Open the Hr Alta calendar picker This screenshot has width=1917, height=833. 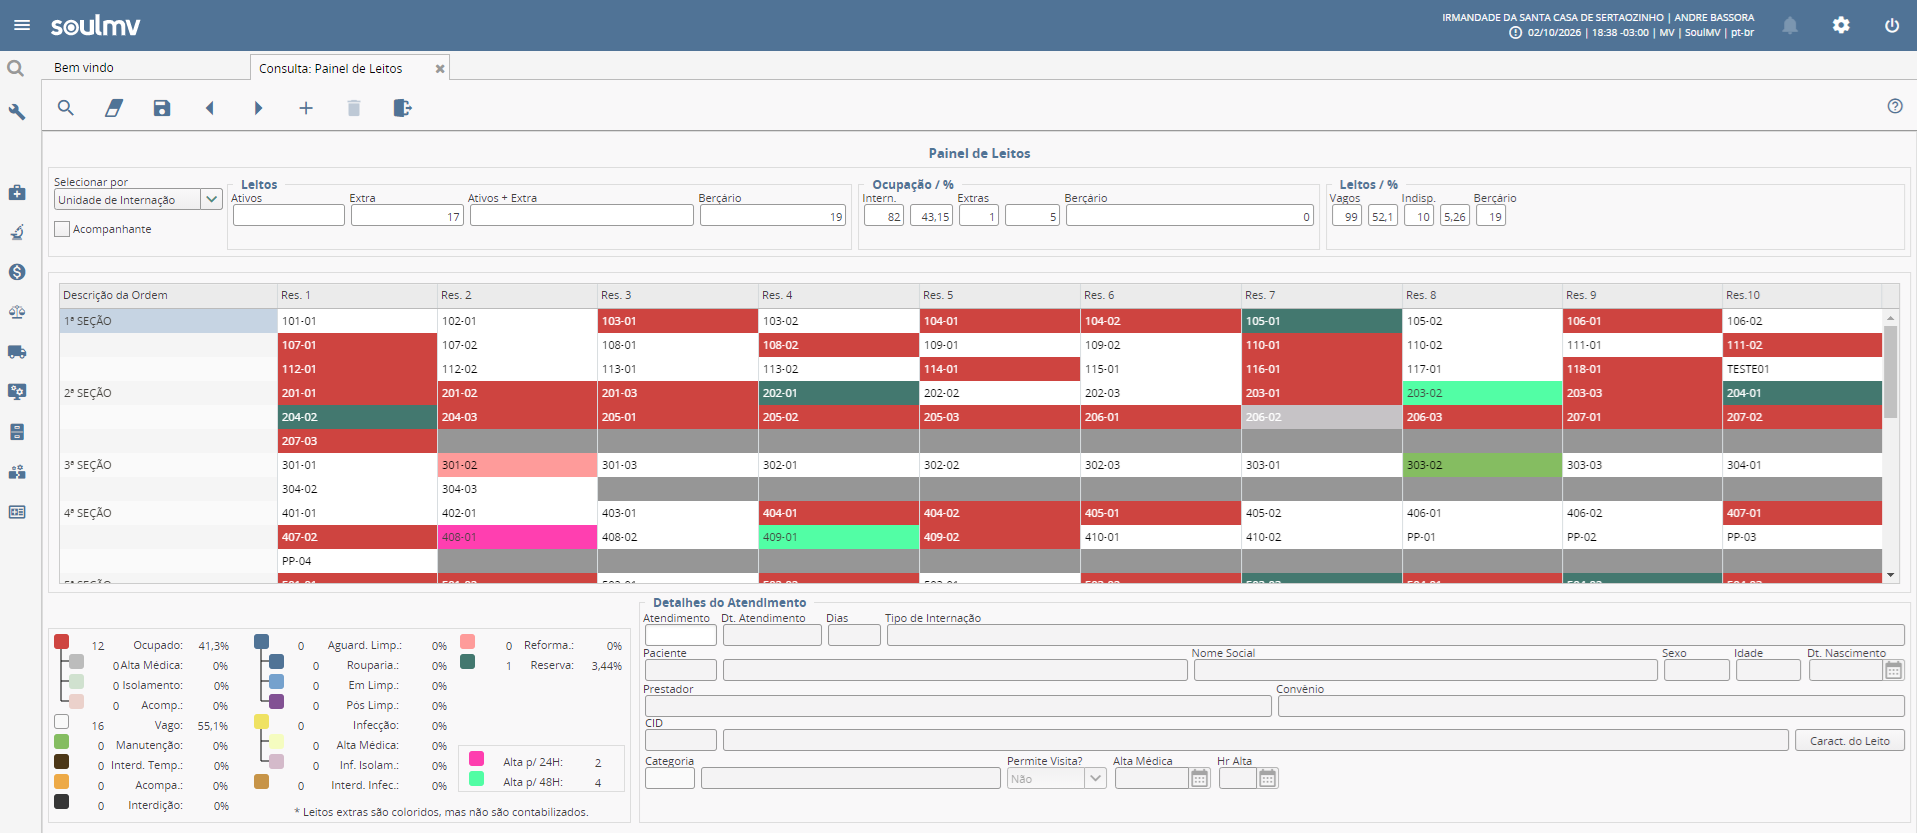pos(1268,778)
